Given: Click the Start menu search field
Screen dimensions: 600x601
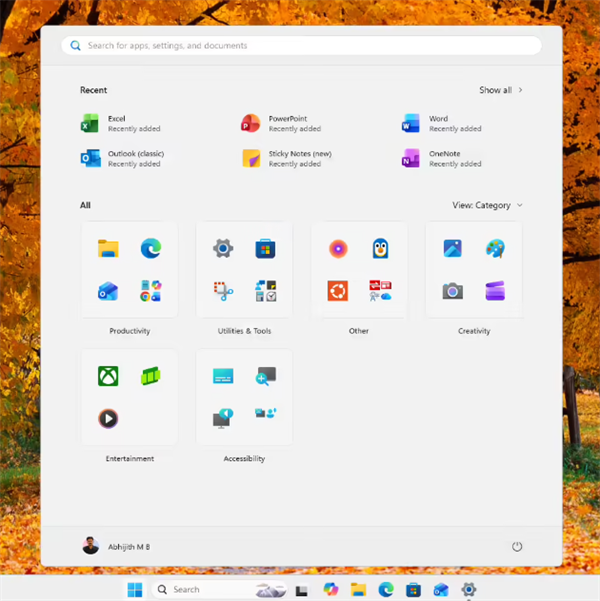Looking at the screenshot, I should [301, 46].
